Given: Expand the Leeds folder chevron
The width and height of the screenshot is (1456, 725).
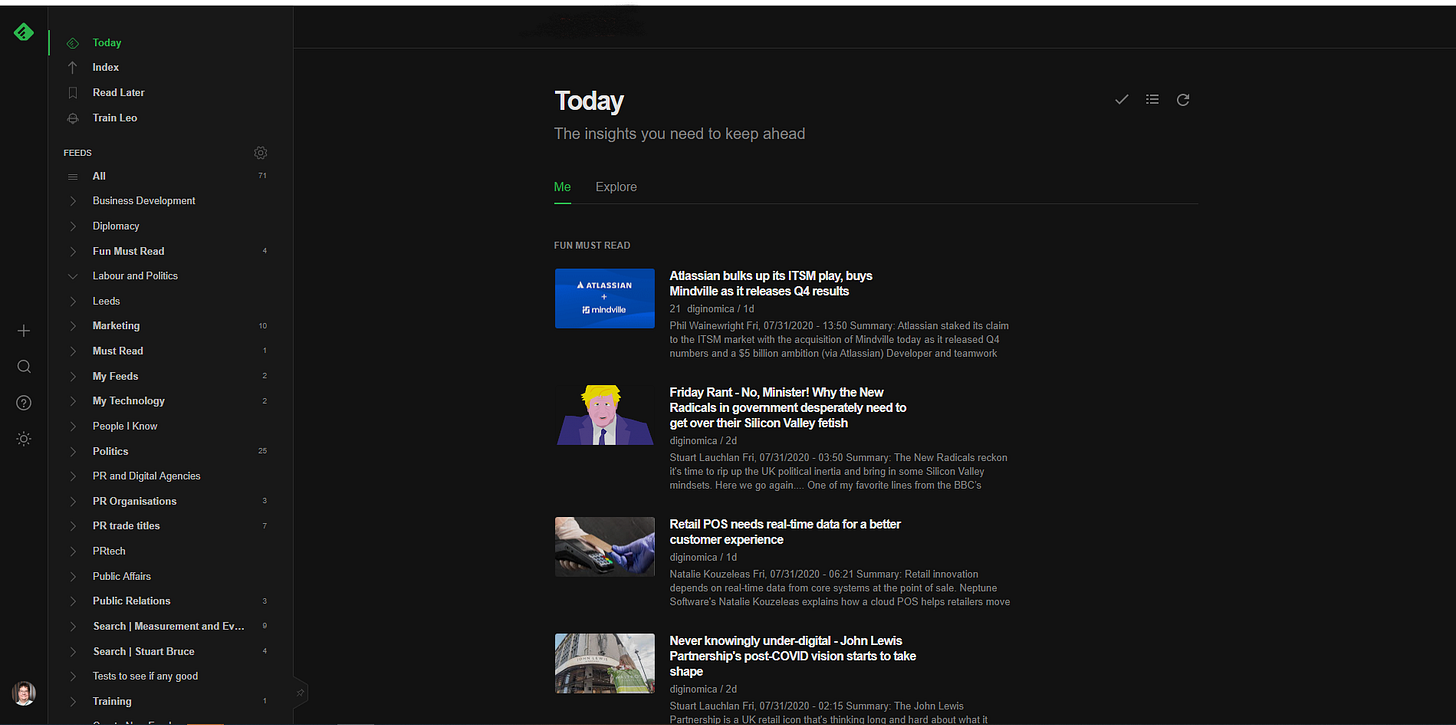Looking at the screenshot, I should [72, 301].
